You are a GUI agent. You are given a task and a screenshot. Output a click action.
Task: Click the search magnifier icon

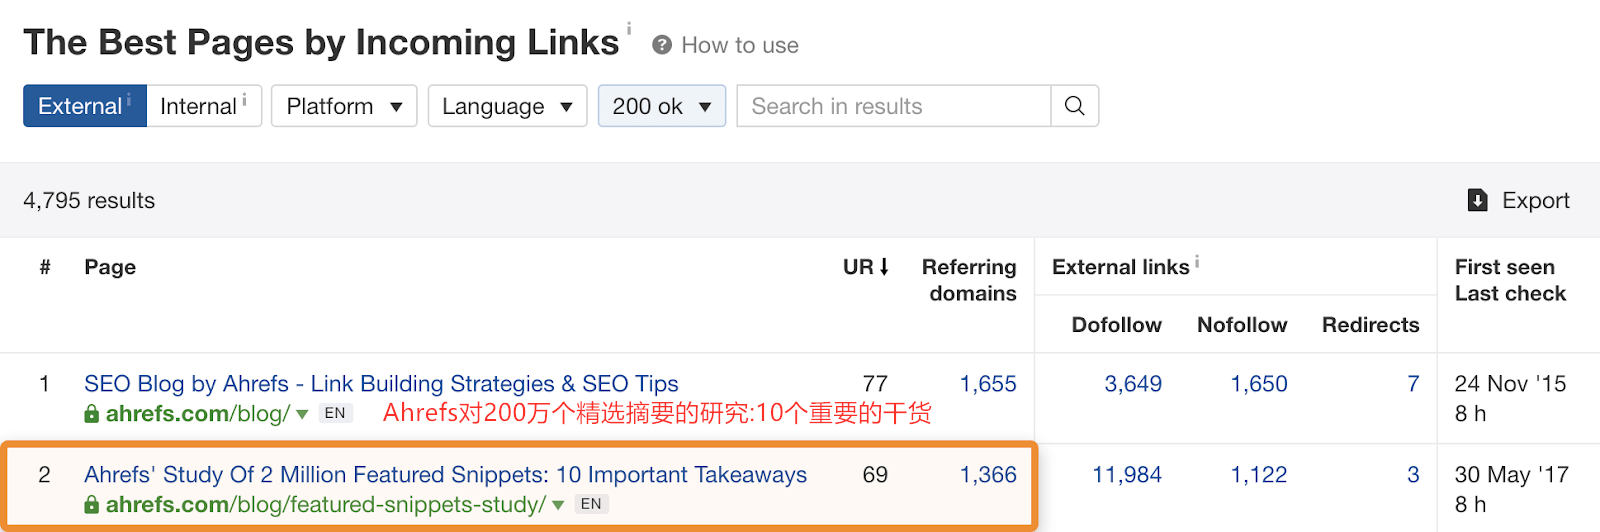(x=1074, y=106)
